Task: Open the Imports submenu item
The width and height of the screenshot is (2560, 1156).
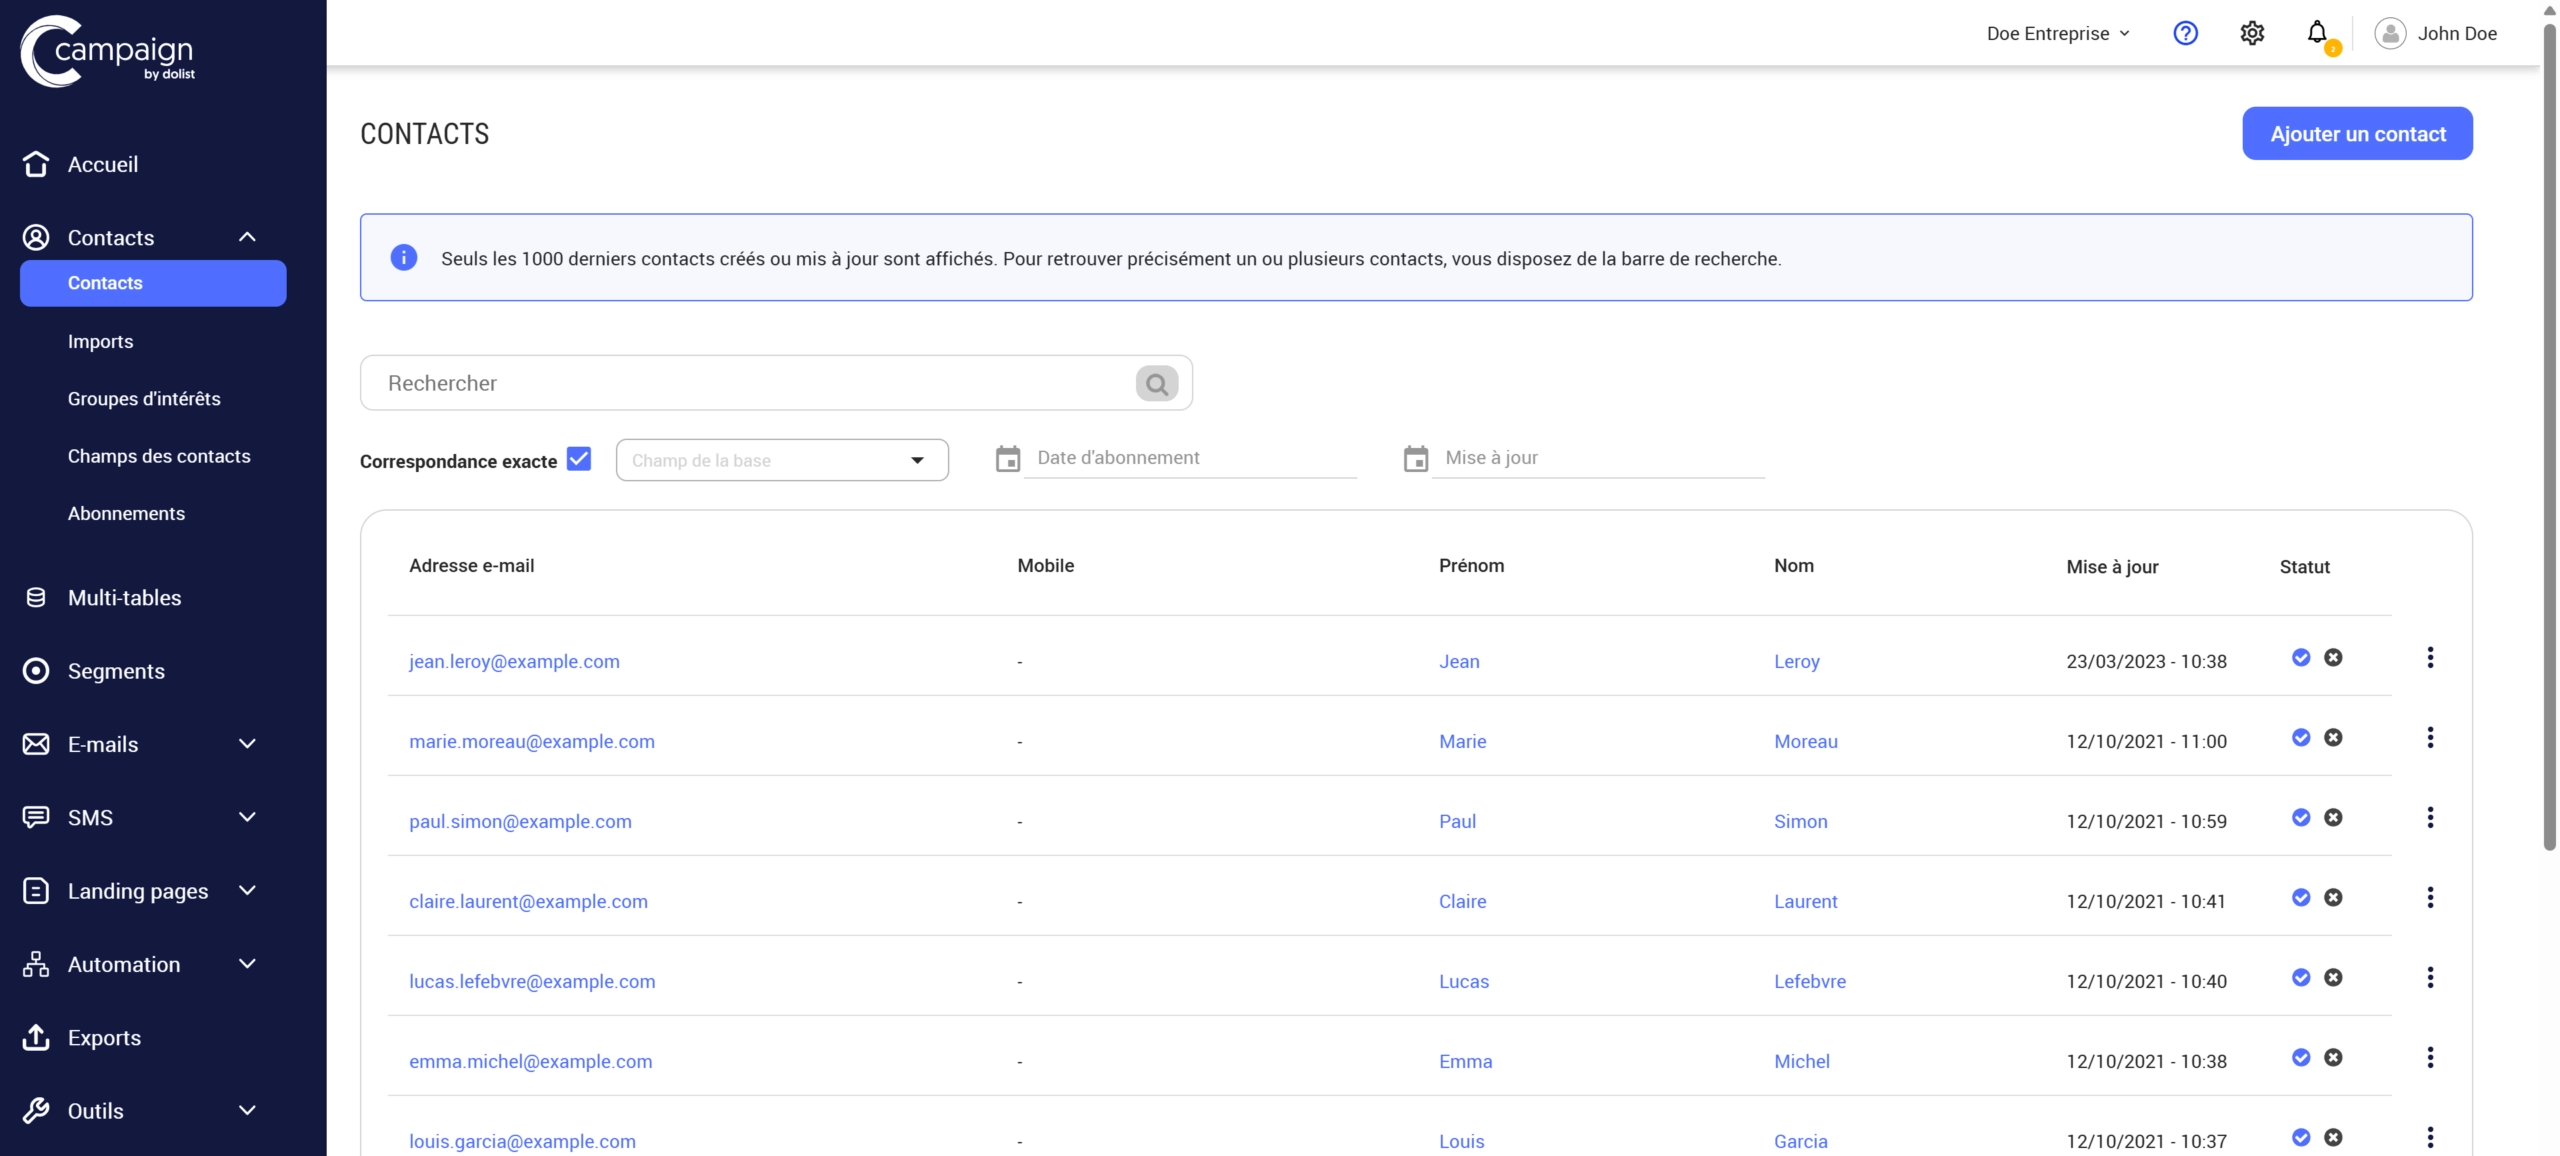Action: tap(100, 341)
